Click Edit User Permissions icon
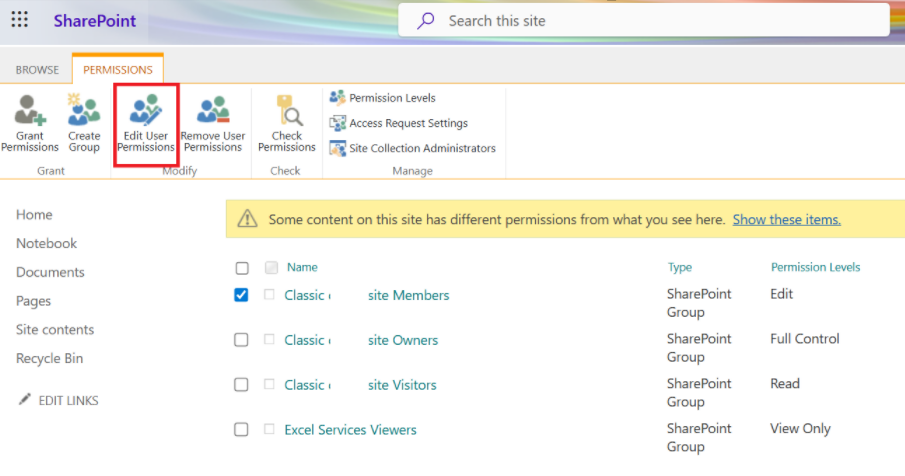This screenshot has height=476, width=905. [x=146, y=110]
